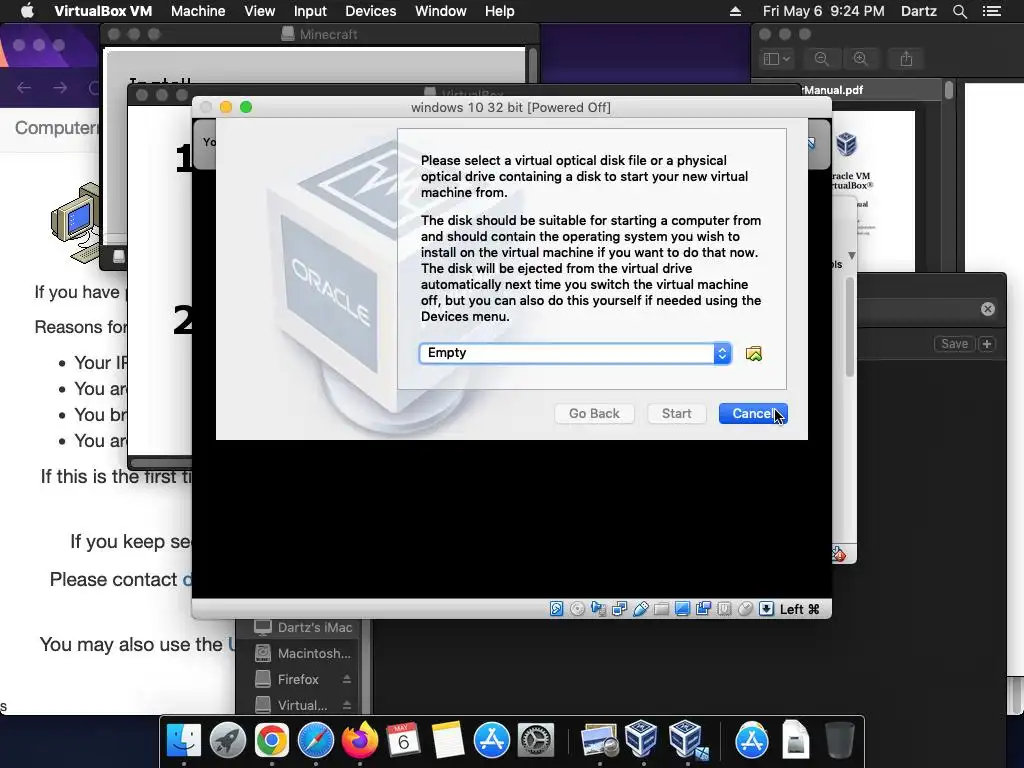Click the mouse integration indicator icon
Image resolution: width=1024 pixels, height=768 pixels.
[744, 609]
